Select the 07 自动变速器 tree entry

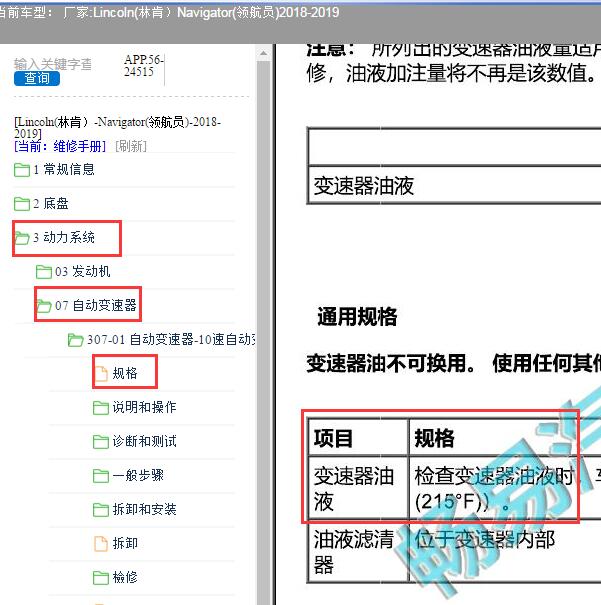(x=96, y=305)
